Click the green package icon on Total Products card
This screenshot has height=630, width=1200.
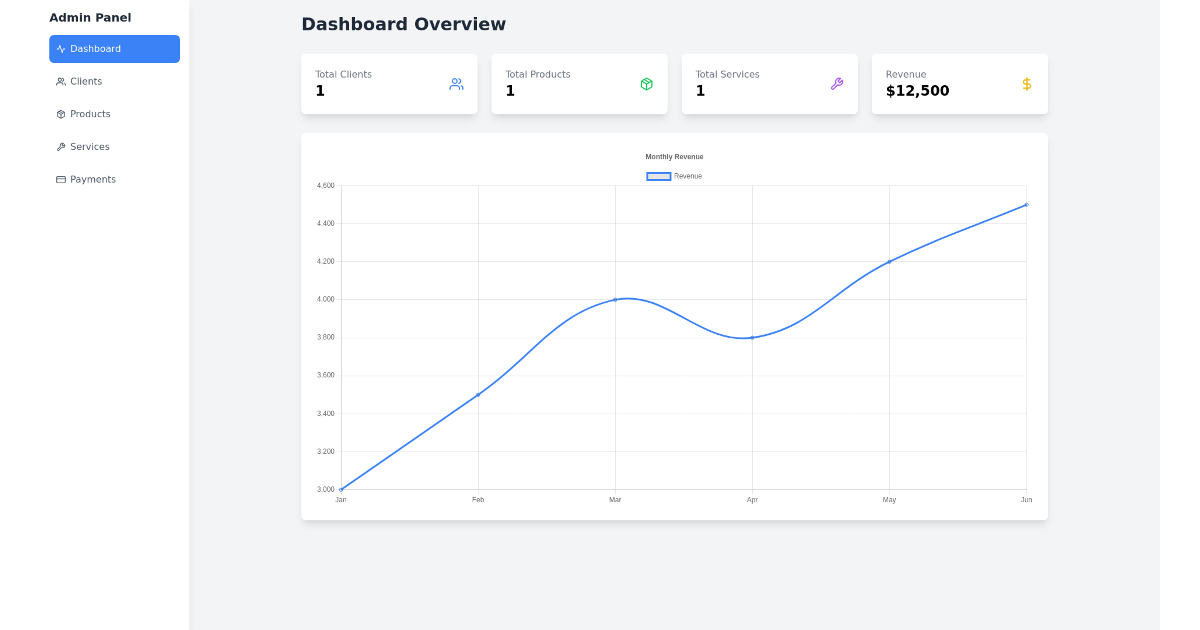tap(646, 84)
